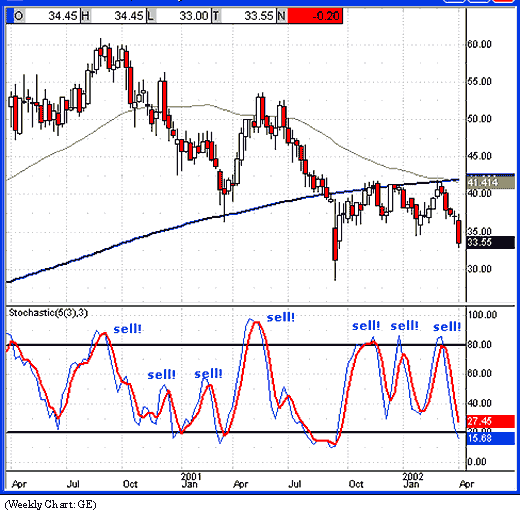The image size is (520, 516).
Task: Click the blue box beside the O label
Action: (x=10, y=16)
